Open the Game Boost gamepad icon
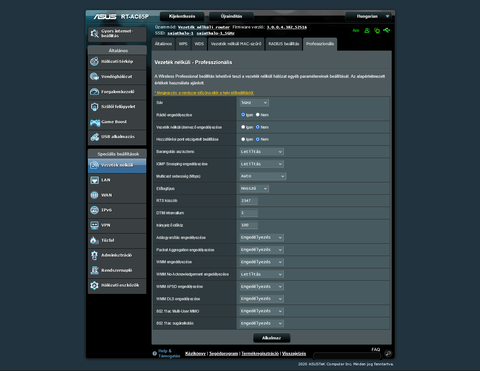This screenshot has width=480, height=371. (95, 122)
